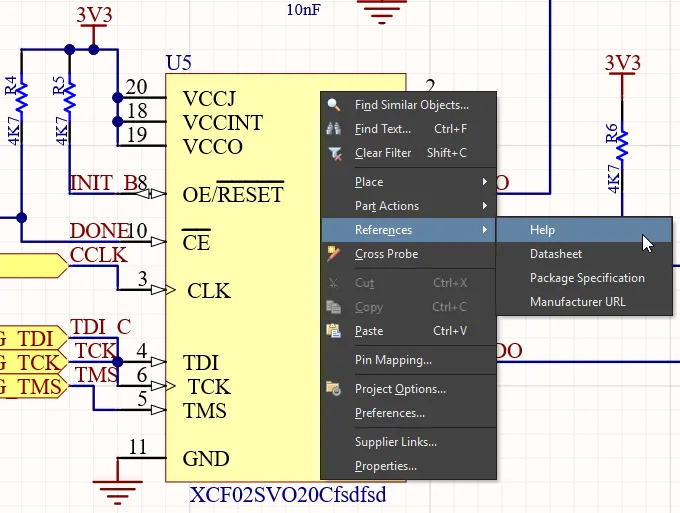
Task: Click the OE/RESET pin name
Action: click(x=233, y=193)
